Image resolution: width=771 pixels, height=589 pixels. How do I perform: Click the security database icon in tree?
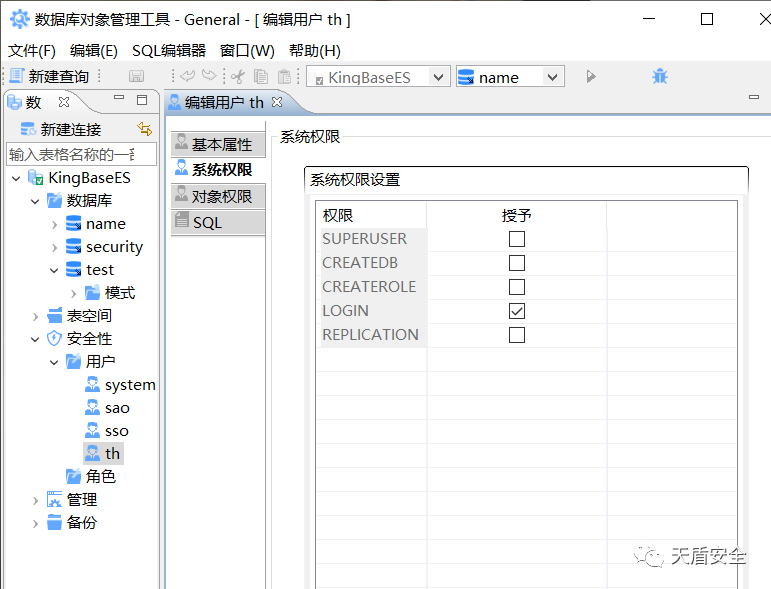[x=73, y=247]
